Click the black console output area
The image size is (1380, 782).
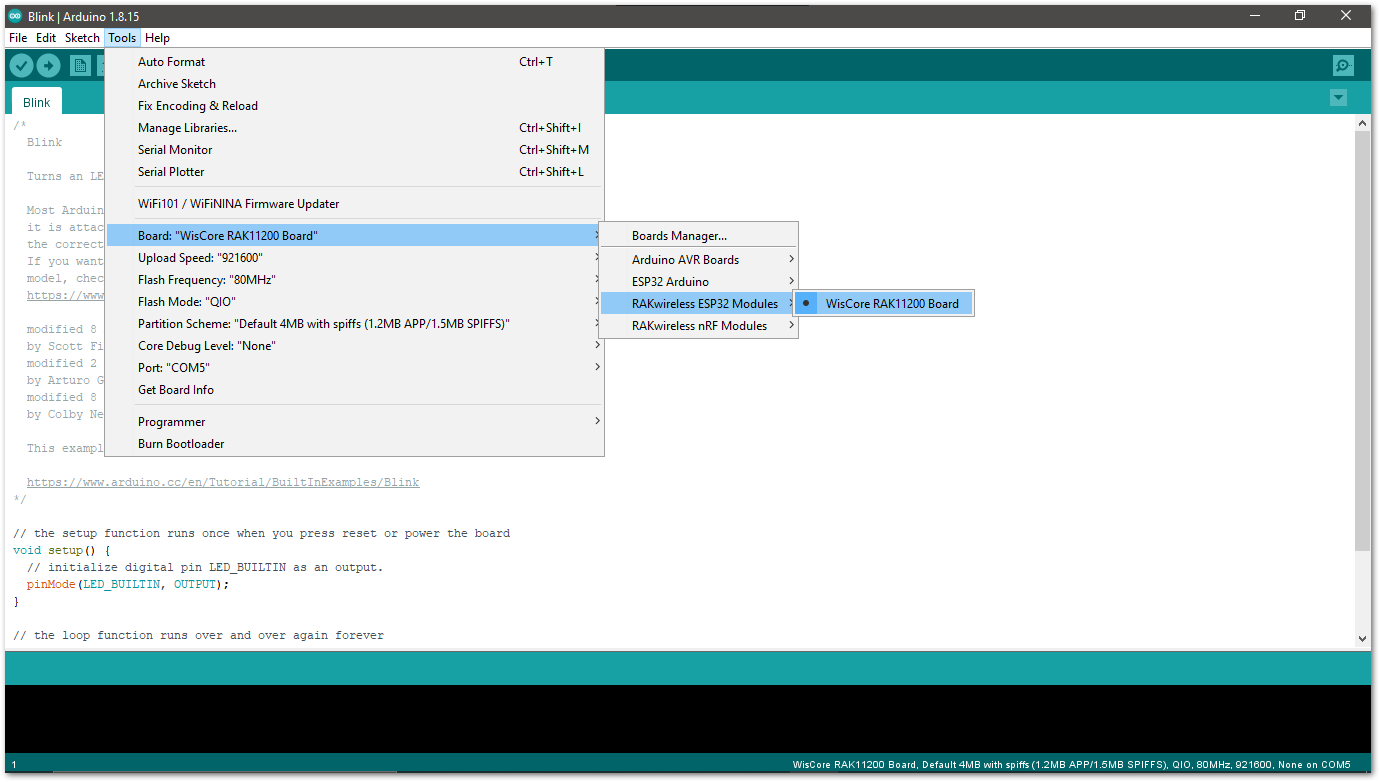point(690,719)
